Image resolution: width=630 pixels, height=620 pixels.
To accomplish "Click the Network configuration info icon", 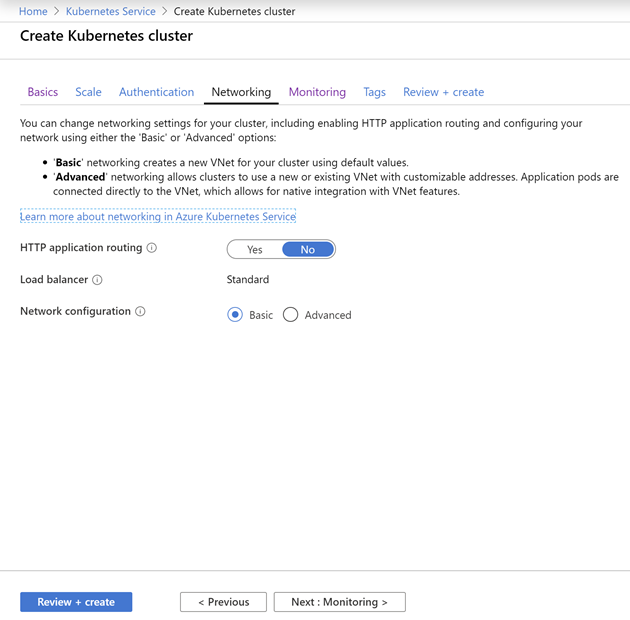I will pyautogui.click(x=140, y=311).
